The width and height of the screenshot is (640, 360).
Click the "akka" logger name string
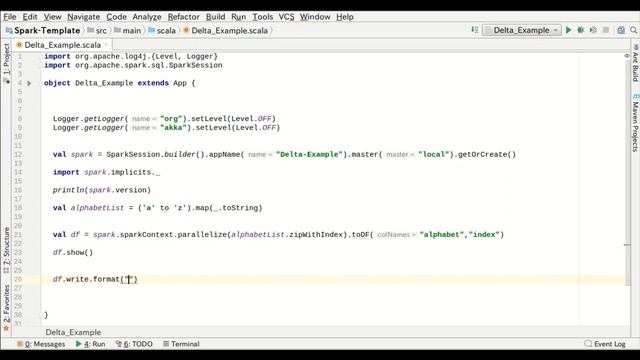(173, 128)
